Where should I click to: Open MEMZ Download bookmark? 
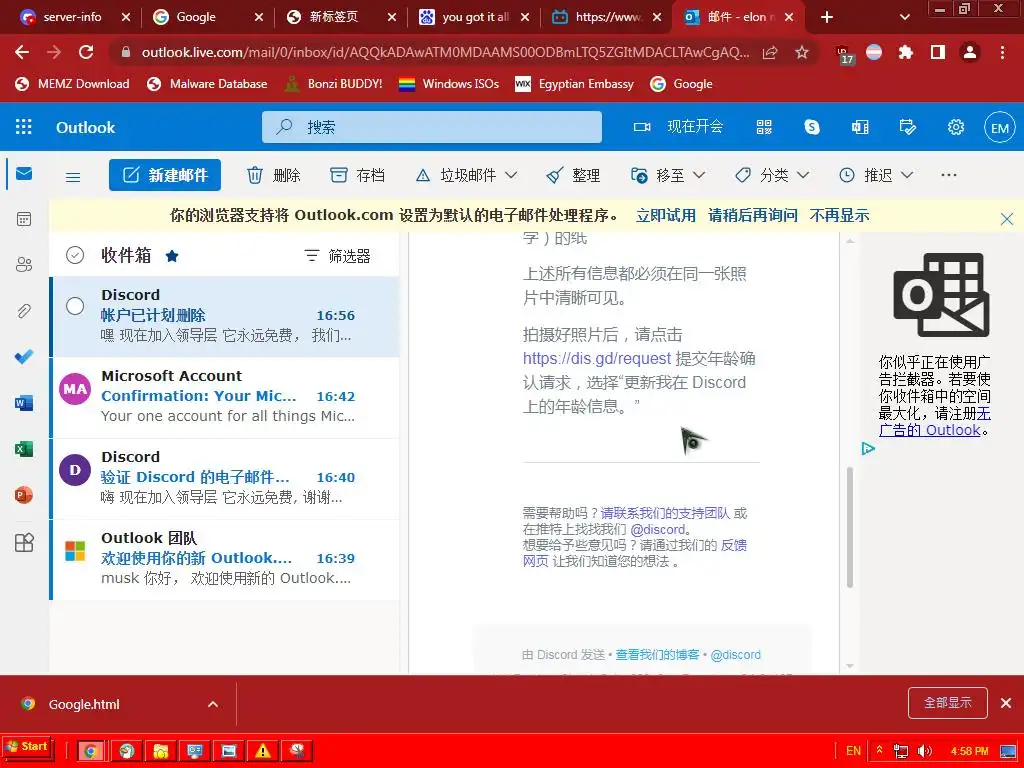click(72, 84)
